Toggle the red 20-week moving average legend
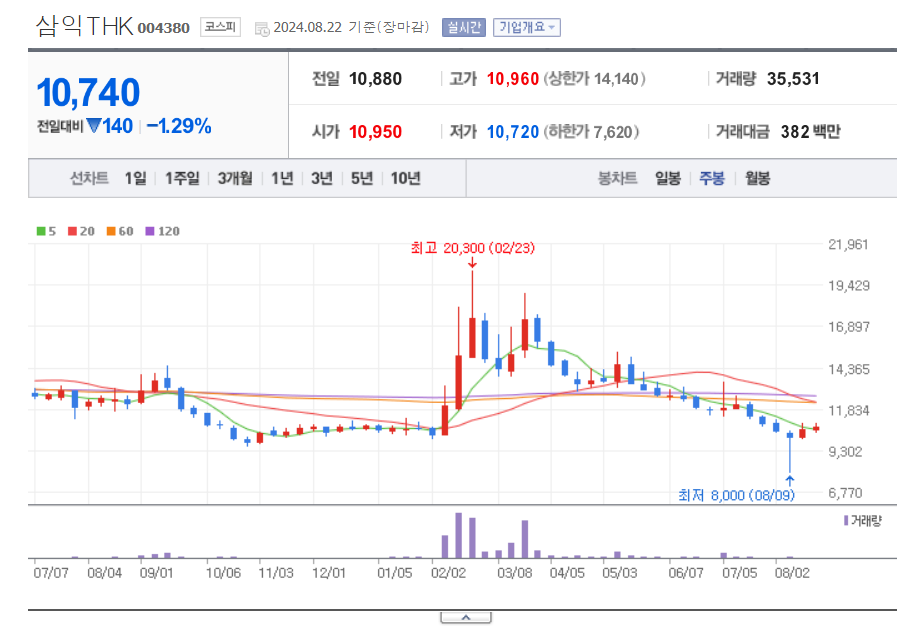 [x=70, y=231]
